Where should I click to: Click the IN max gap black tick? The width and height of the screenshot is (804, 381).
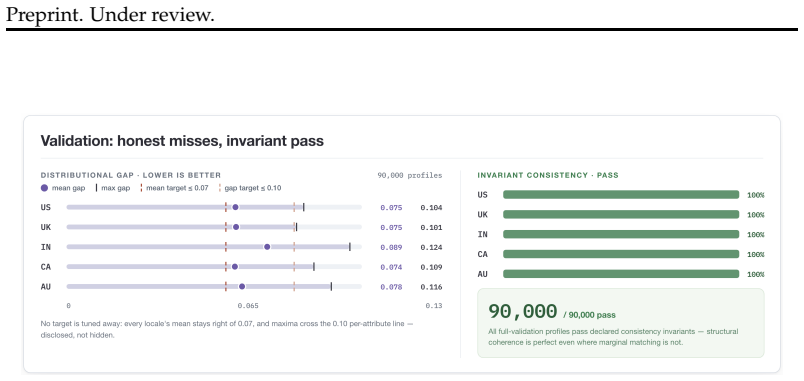(350, 247)
